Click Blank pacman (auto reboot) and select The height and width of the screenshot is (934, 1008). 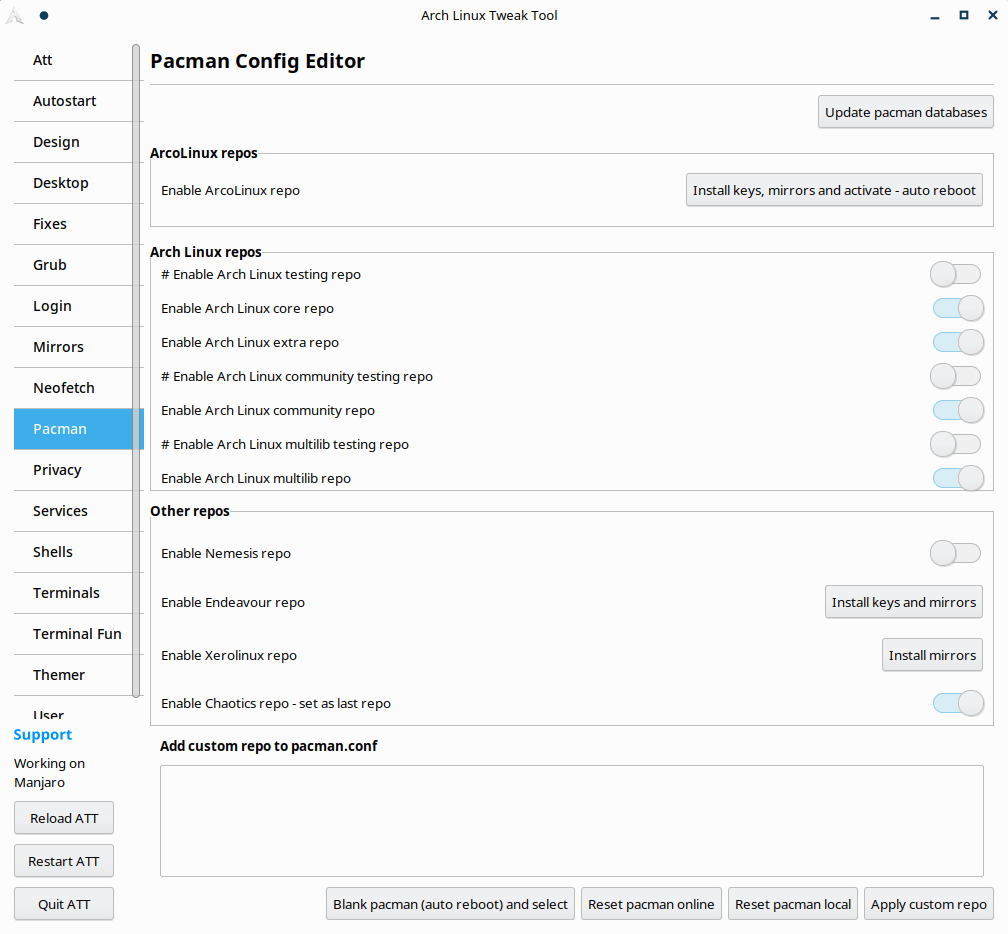pos(450,904)
